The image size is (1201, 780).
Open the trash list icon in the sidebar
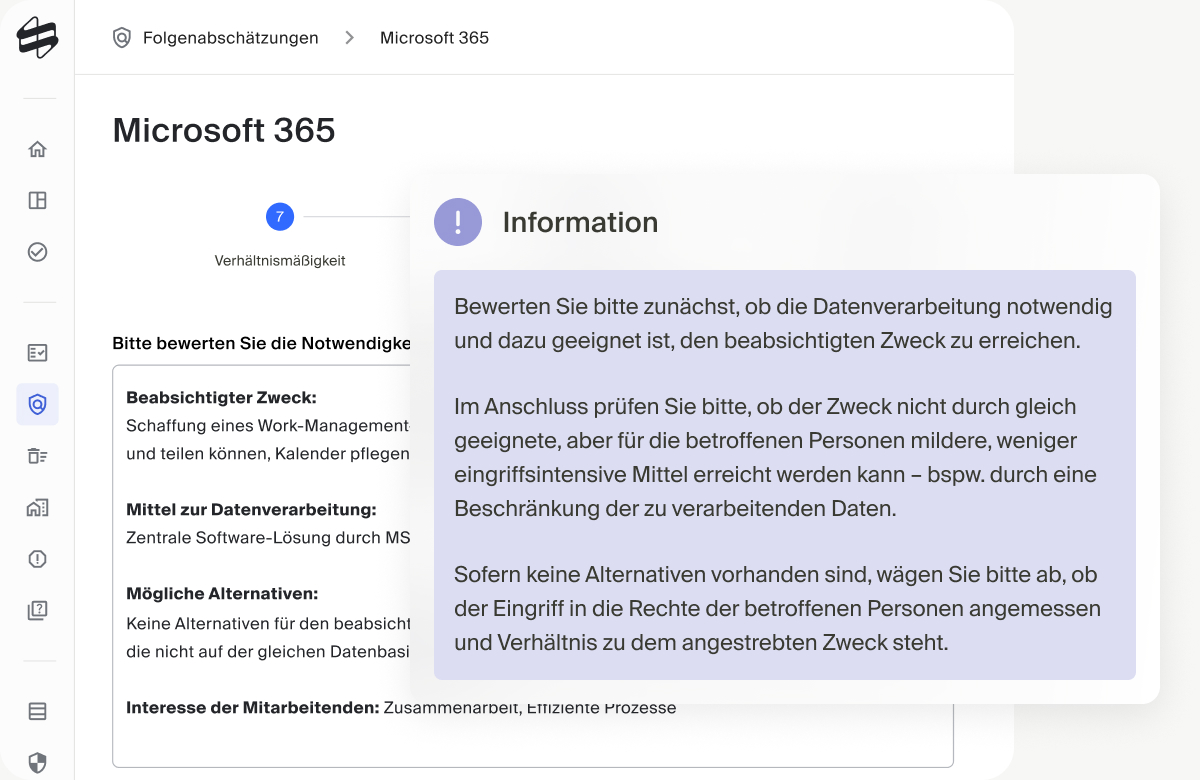click(37, 456)
